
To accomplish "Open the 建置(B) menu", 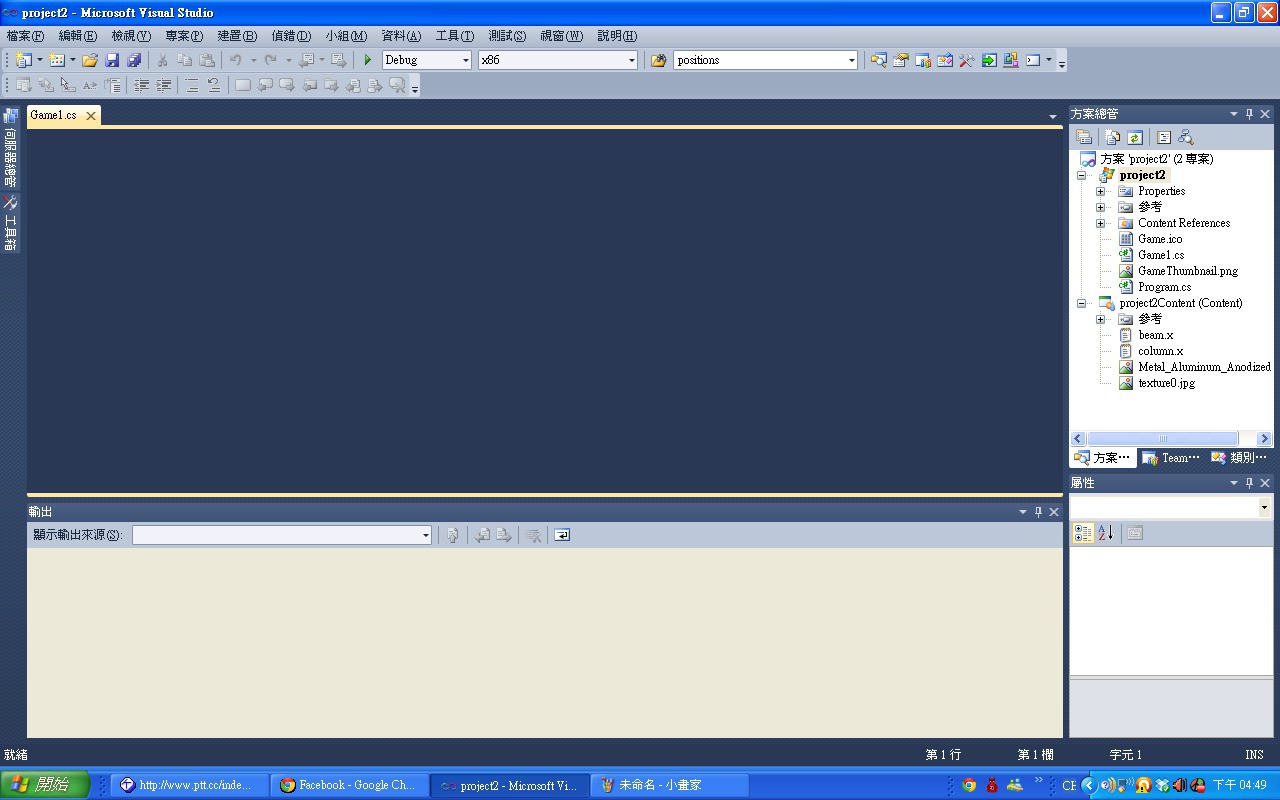I will (237, 36).
